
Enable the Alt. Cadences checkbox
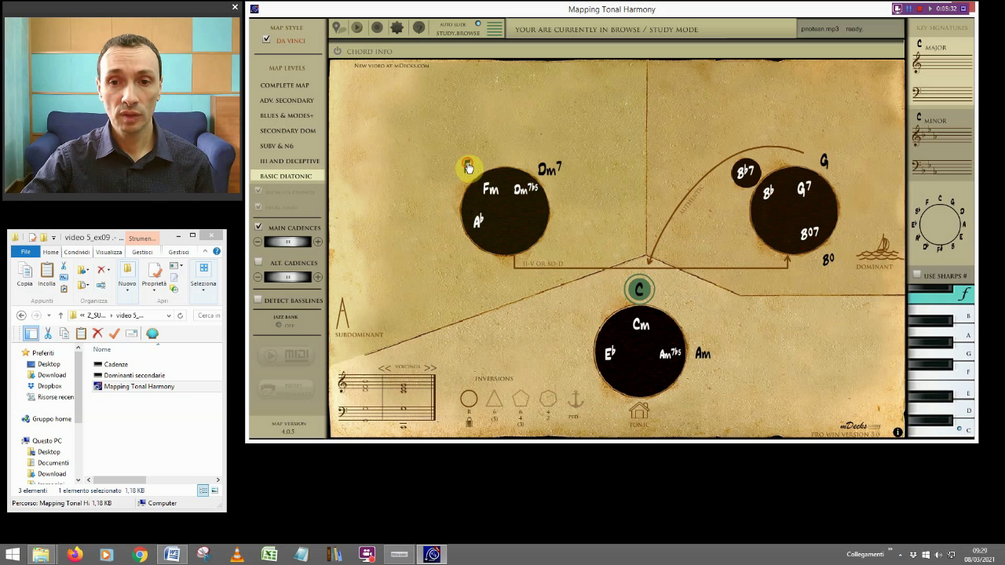(x=258, y=262)
